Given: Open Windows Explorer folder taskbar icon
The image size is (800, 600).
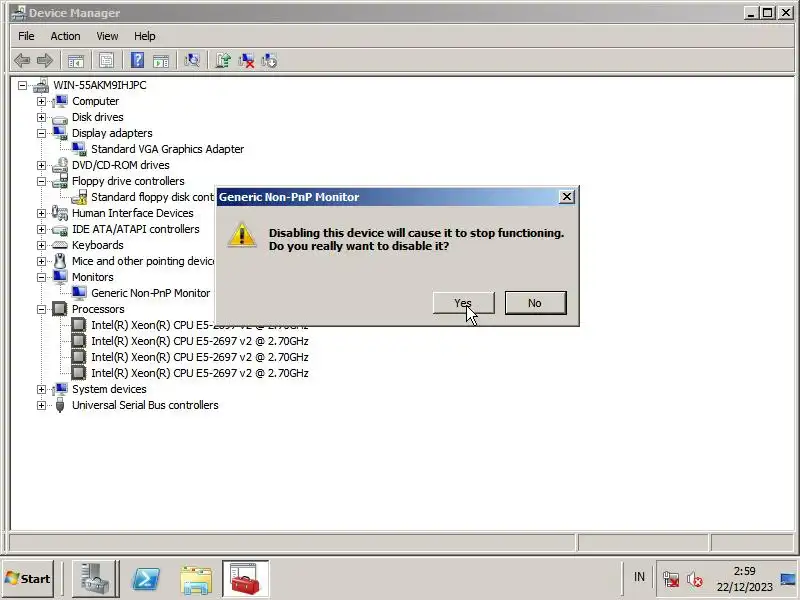Looking at the screenshot, I should (196, 579).
